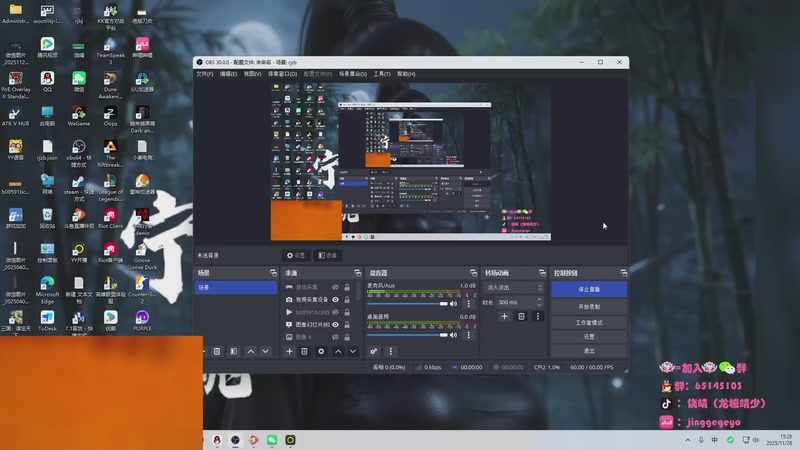Viewport: 800px width, 450px height.
Task: Hide the 图像幻灯片放映 source via its eye icon
Action: [x=335, y=324]
